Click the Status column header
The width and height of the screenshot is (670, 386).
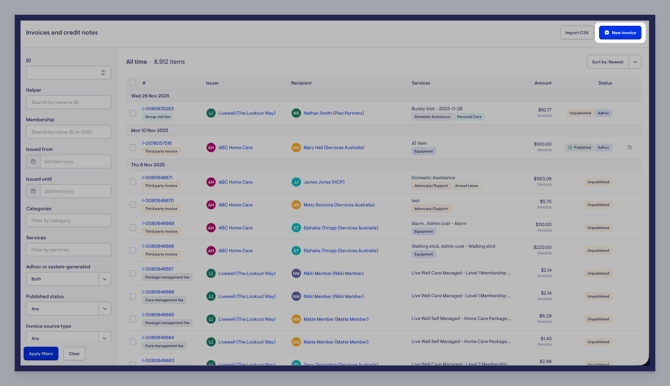pos(605,83)
